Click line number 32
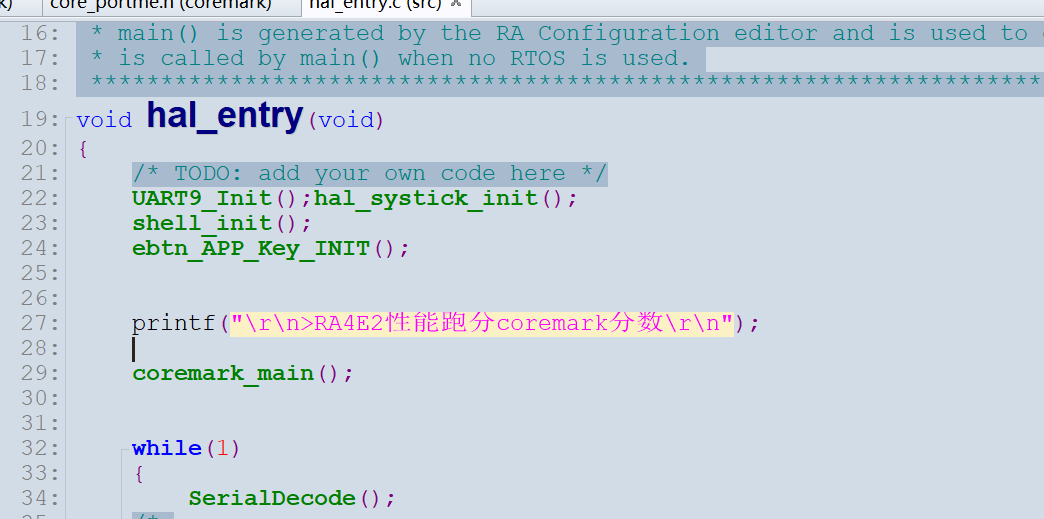 [x=39, y=448]
